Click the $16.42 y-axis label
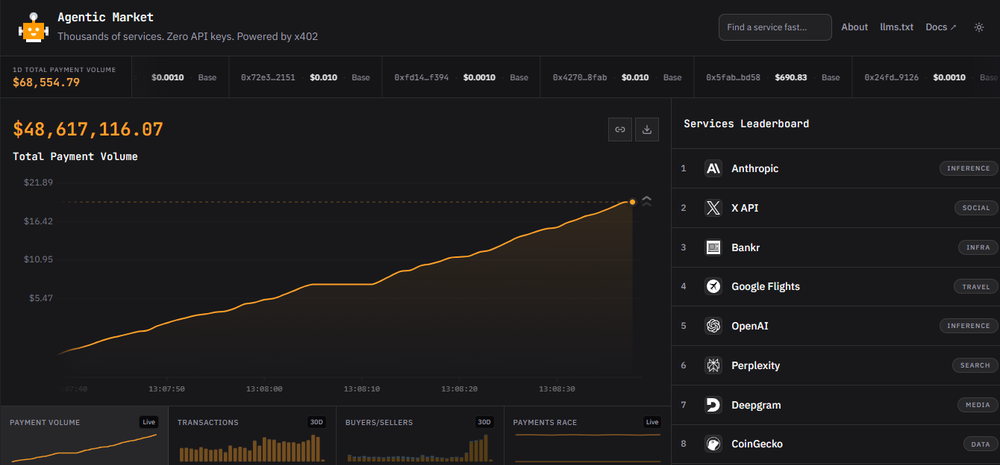The width and height of the screenshot is (1000, 465). coord(38,221)
